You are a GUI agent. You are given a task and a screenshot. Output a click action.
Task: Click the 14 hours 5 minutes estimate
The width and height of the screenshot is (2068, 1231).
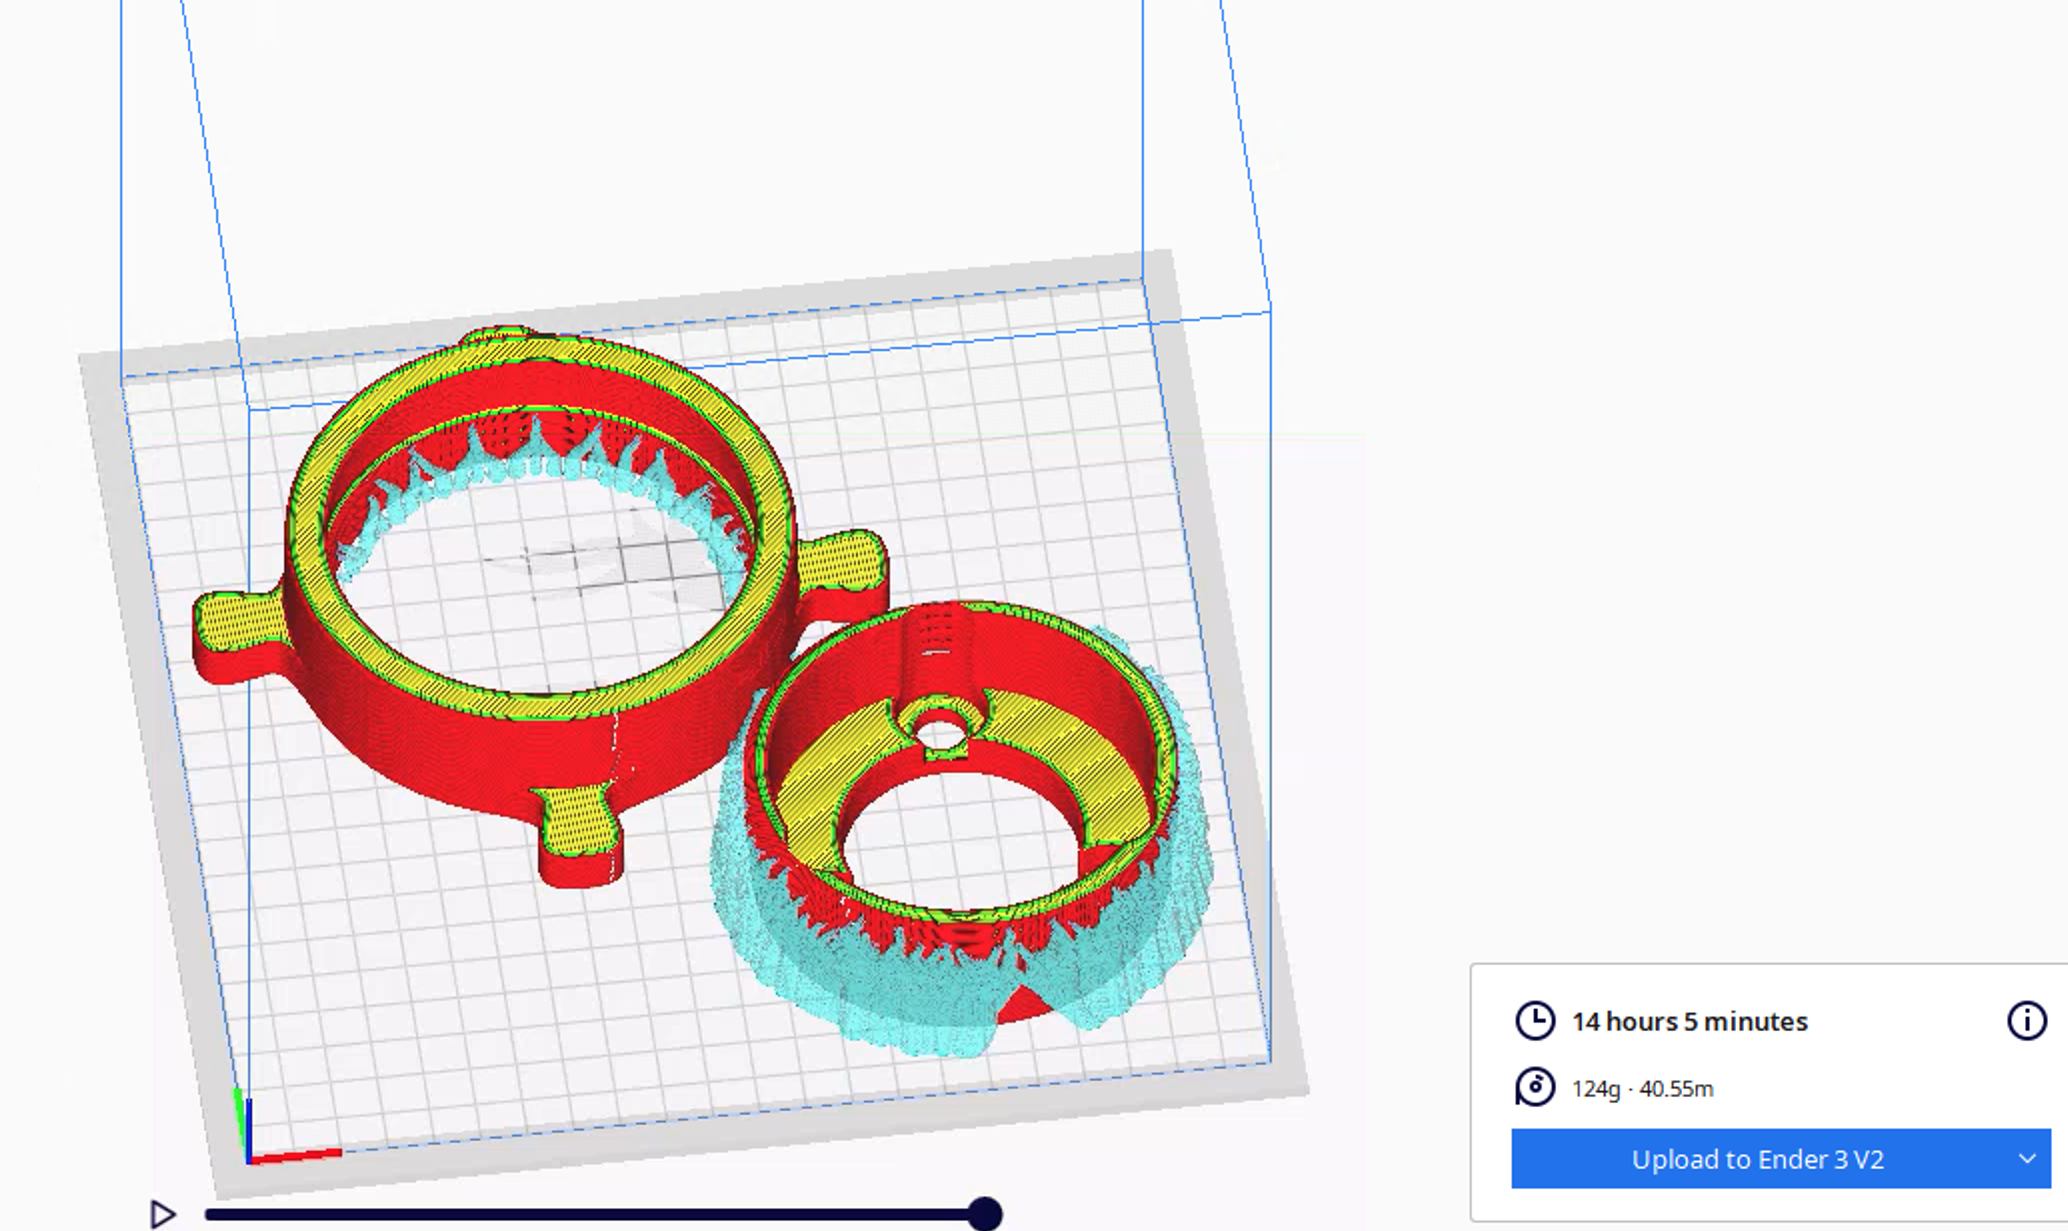[1689, 1021]
